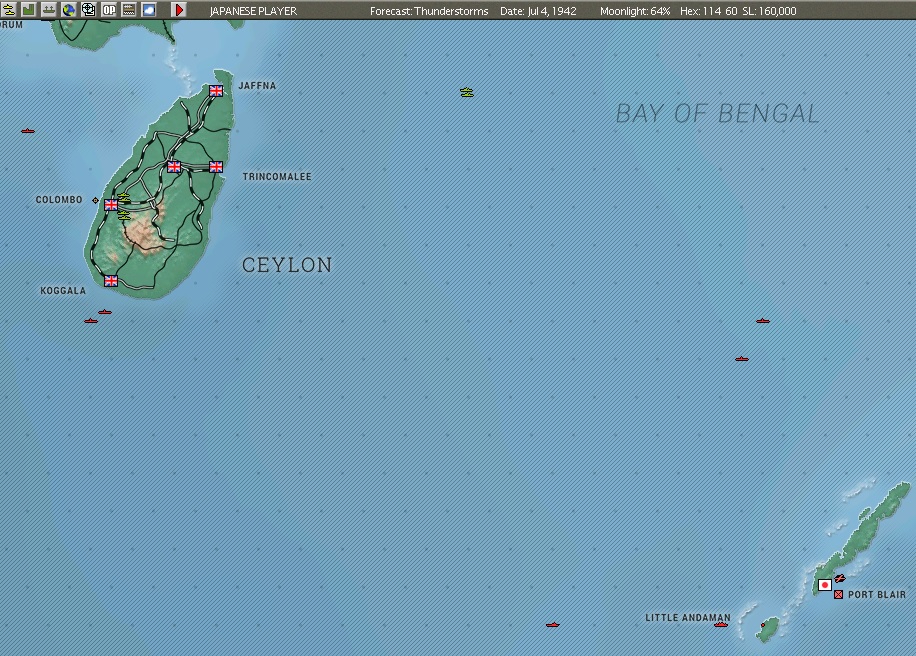
Task: Select the British flag base at Colombo
Action: point(111,204)
